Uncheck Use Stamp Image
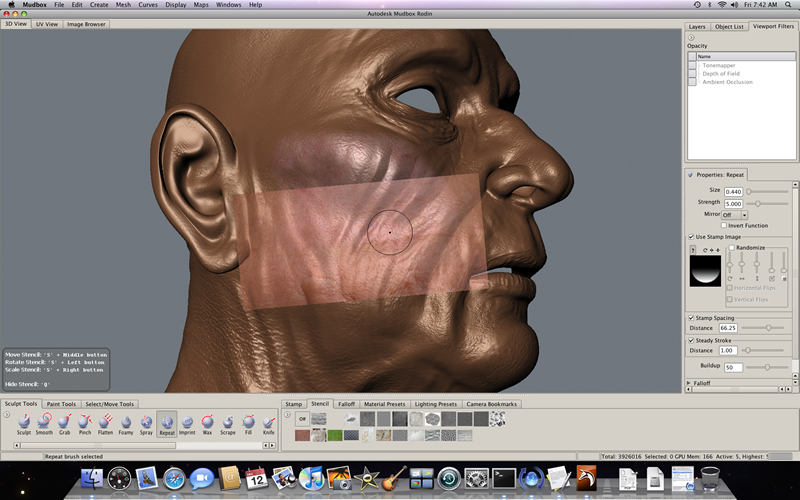 coord(692,236)
